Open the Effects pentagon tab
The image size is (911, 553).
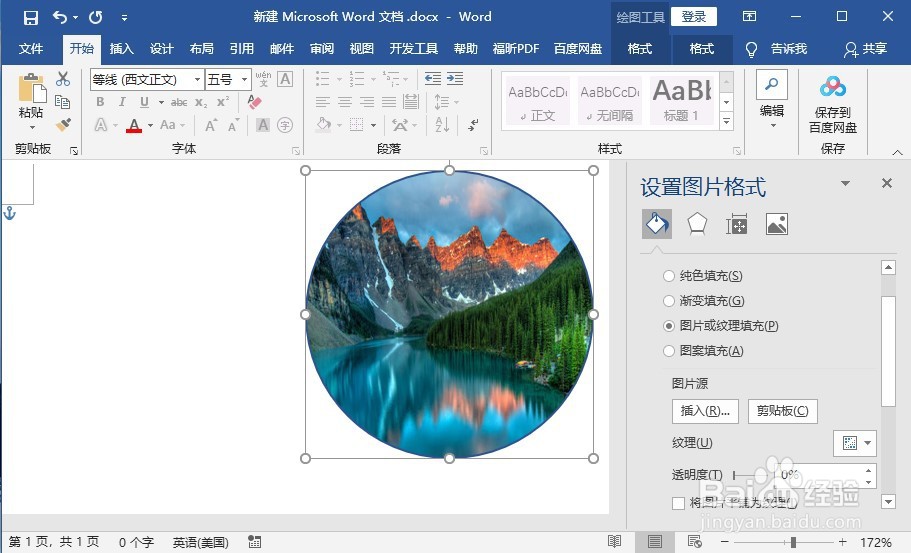697,224
